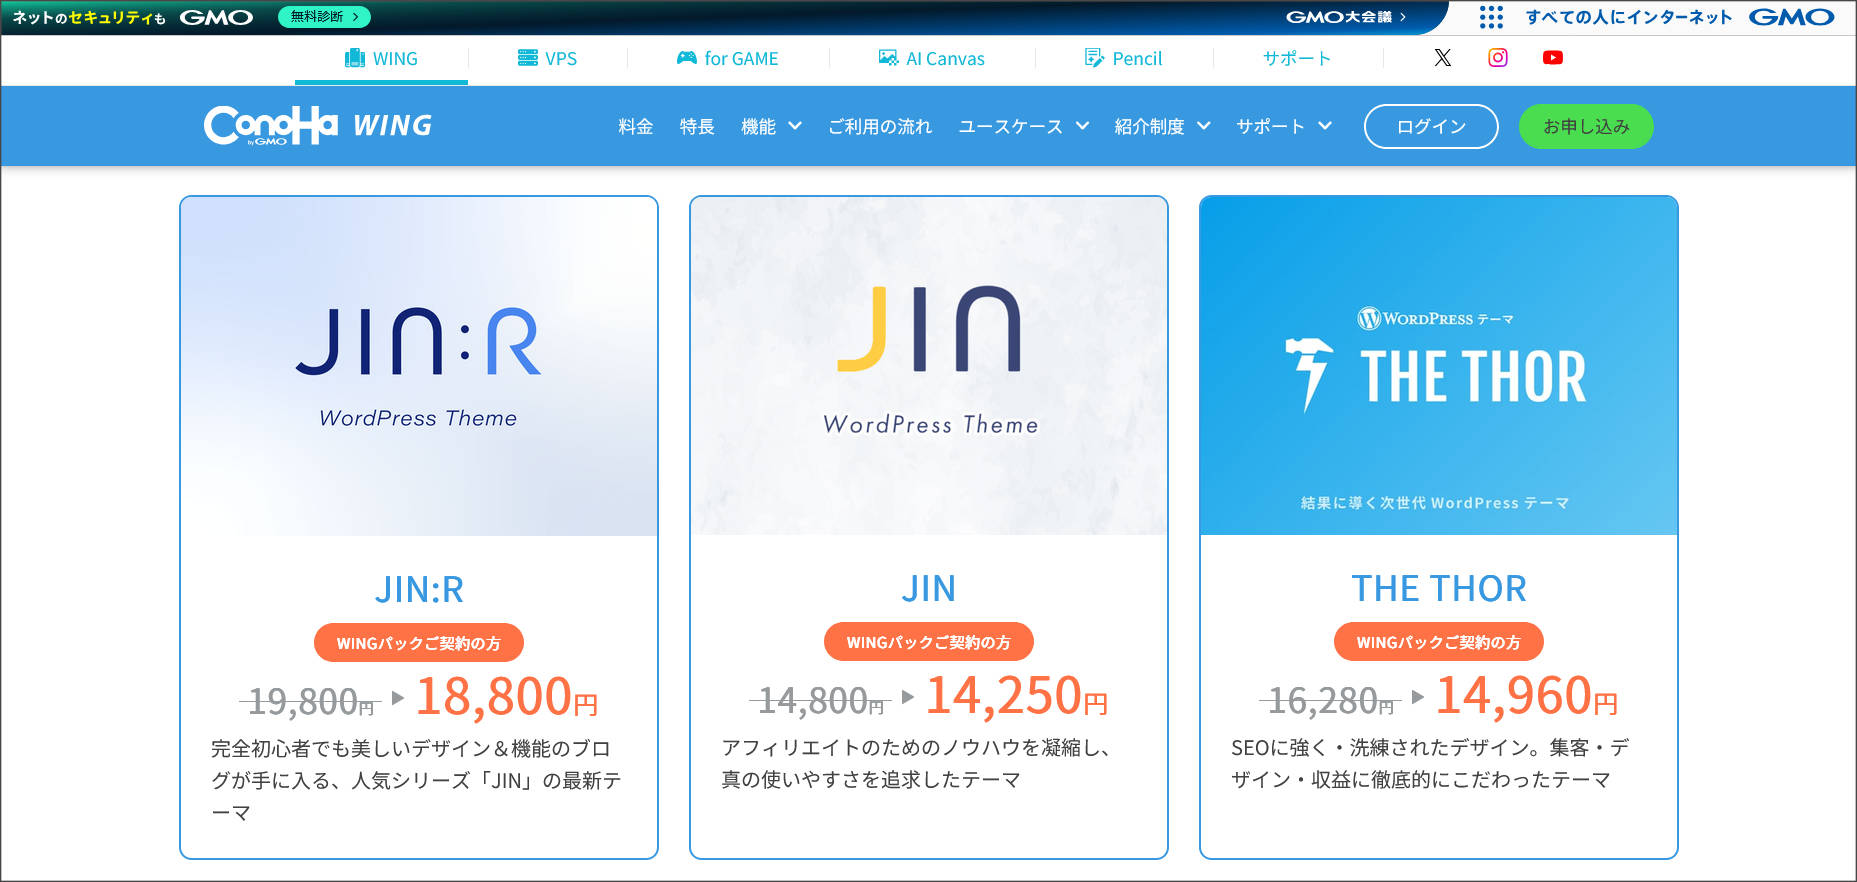Click WINGパックご契約の方 badge under JIN:R

[419, 643]
